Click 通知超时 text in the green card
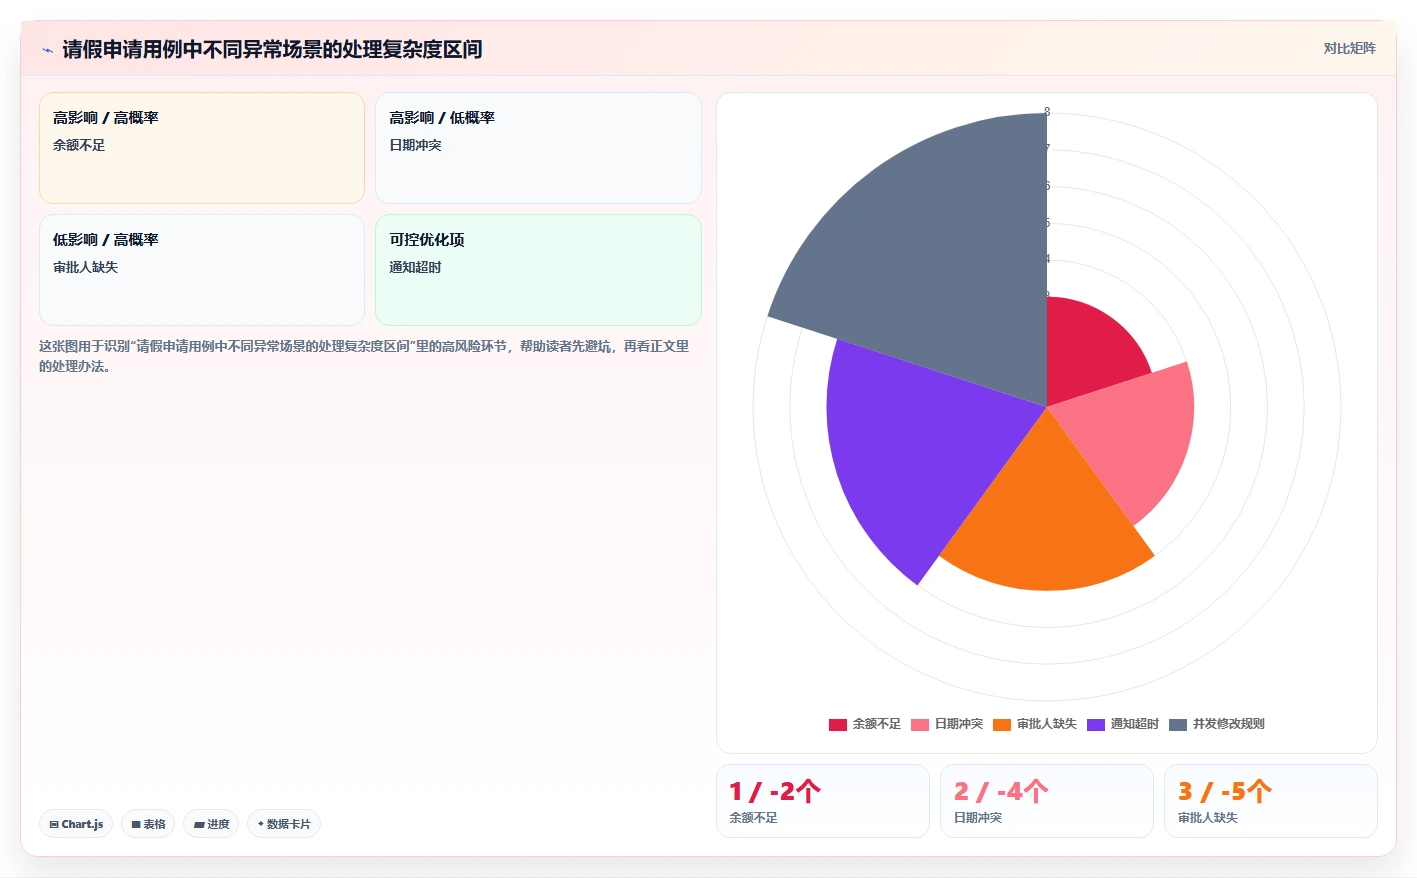1417x878 pixels. [415, 267]
